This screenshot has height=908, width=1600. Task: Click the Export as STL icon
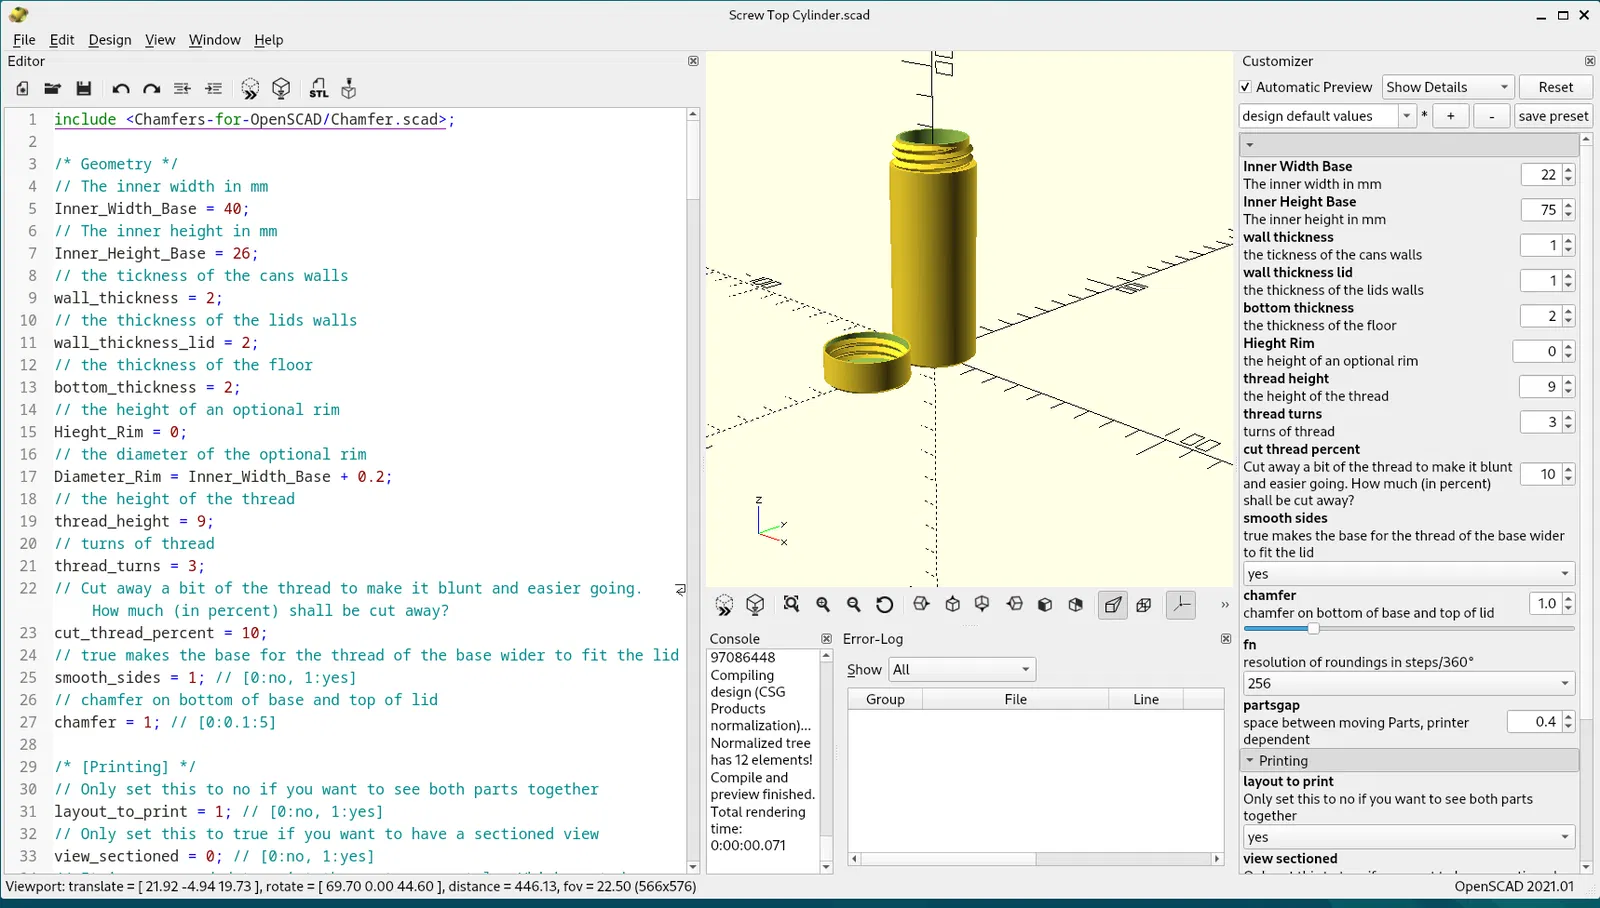[x=318, y=89]
